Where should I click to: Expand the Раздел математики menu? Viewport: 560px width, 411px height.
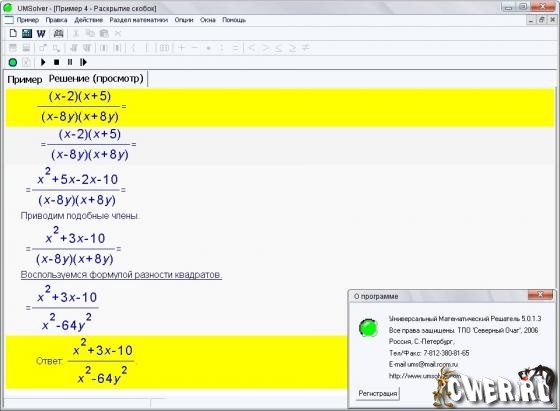(139, 20)
